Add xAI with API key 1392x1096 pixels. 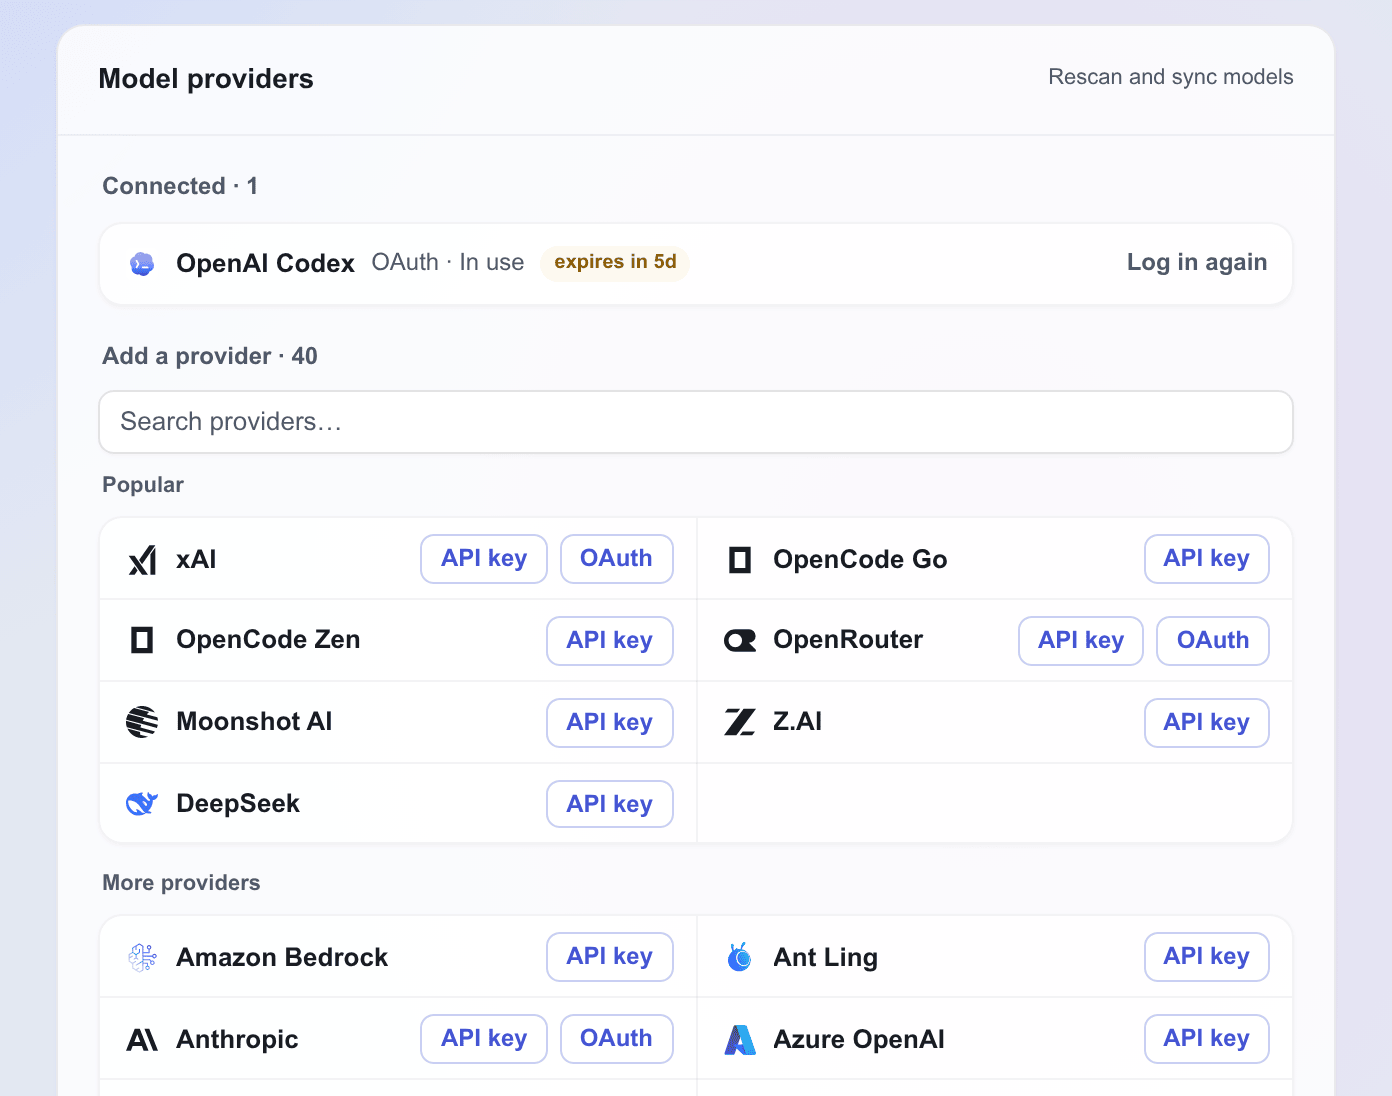click(484, 559)
